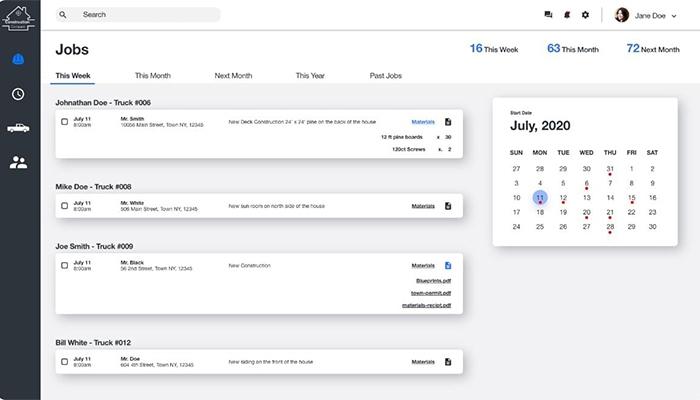Click the New Deck Construction job description
The width and height of the screenshot is (700, 400).
click(302, 122)
